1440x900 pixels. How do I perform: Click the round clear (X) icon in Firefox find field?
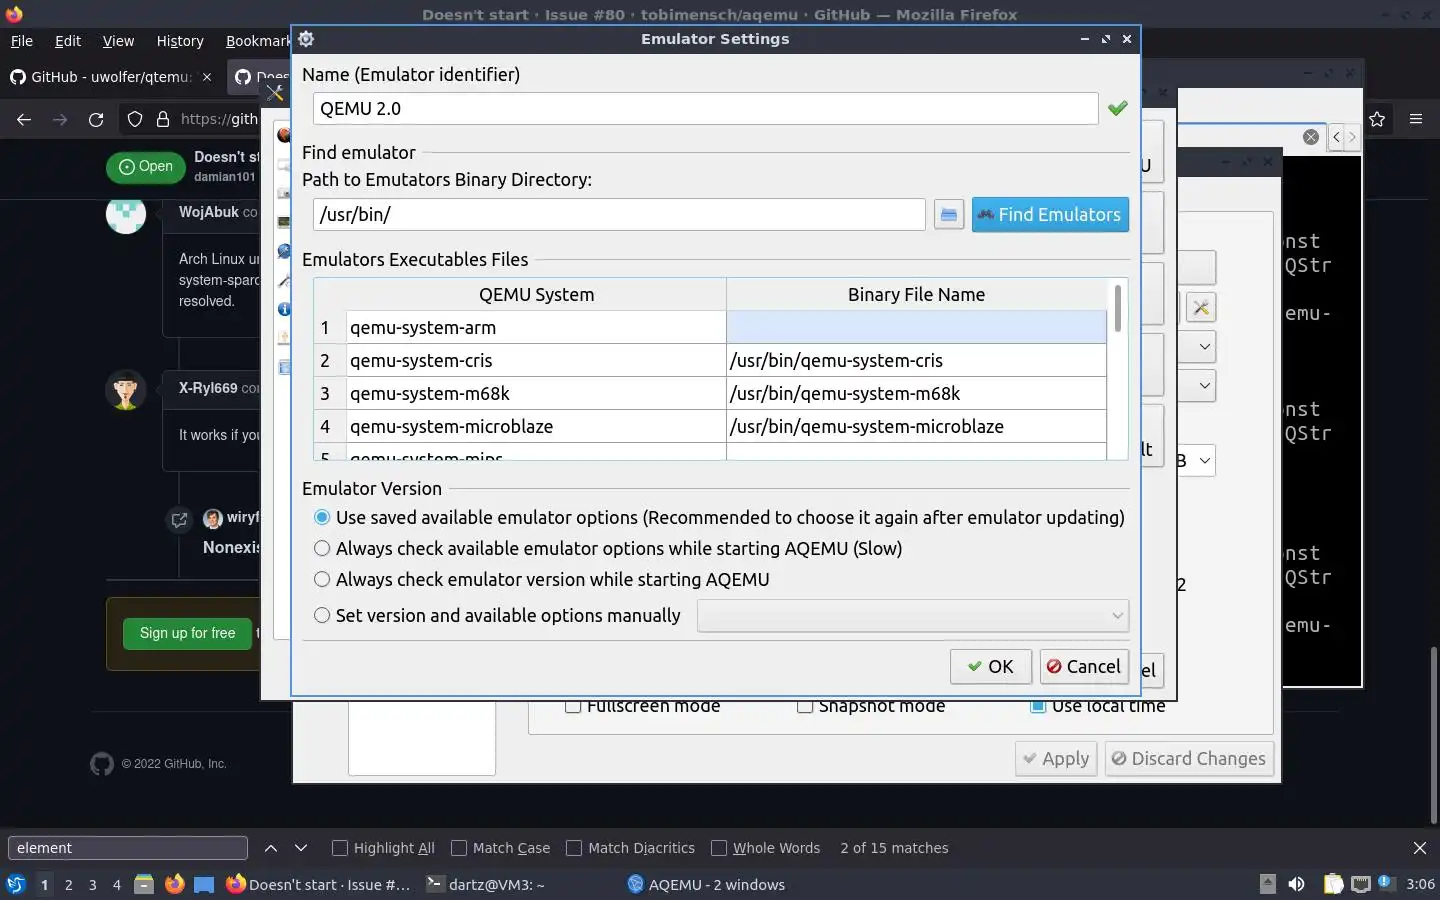point(1310,137)
